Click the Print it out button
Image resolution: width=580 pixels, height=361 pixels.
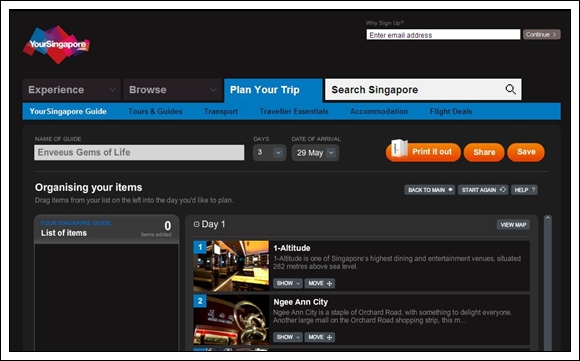click(x=423, y=152)
